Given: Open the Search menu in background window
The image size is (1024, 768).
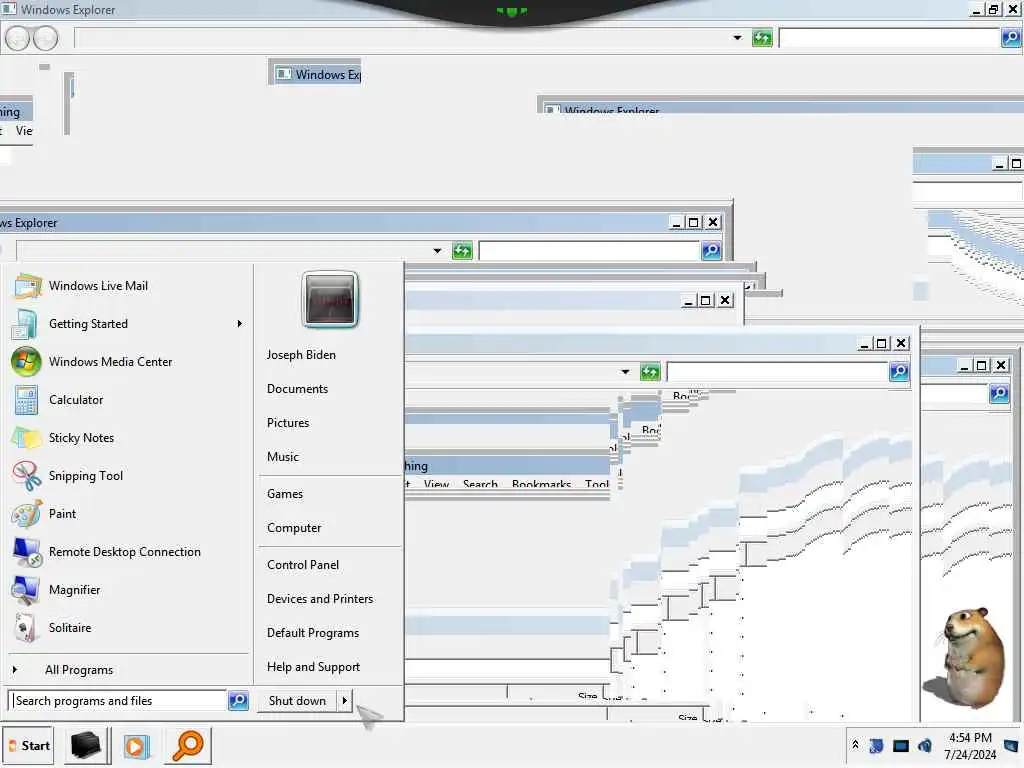Looking at the screenshot, I should click(480, 485).
